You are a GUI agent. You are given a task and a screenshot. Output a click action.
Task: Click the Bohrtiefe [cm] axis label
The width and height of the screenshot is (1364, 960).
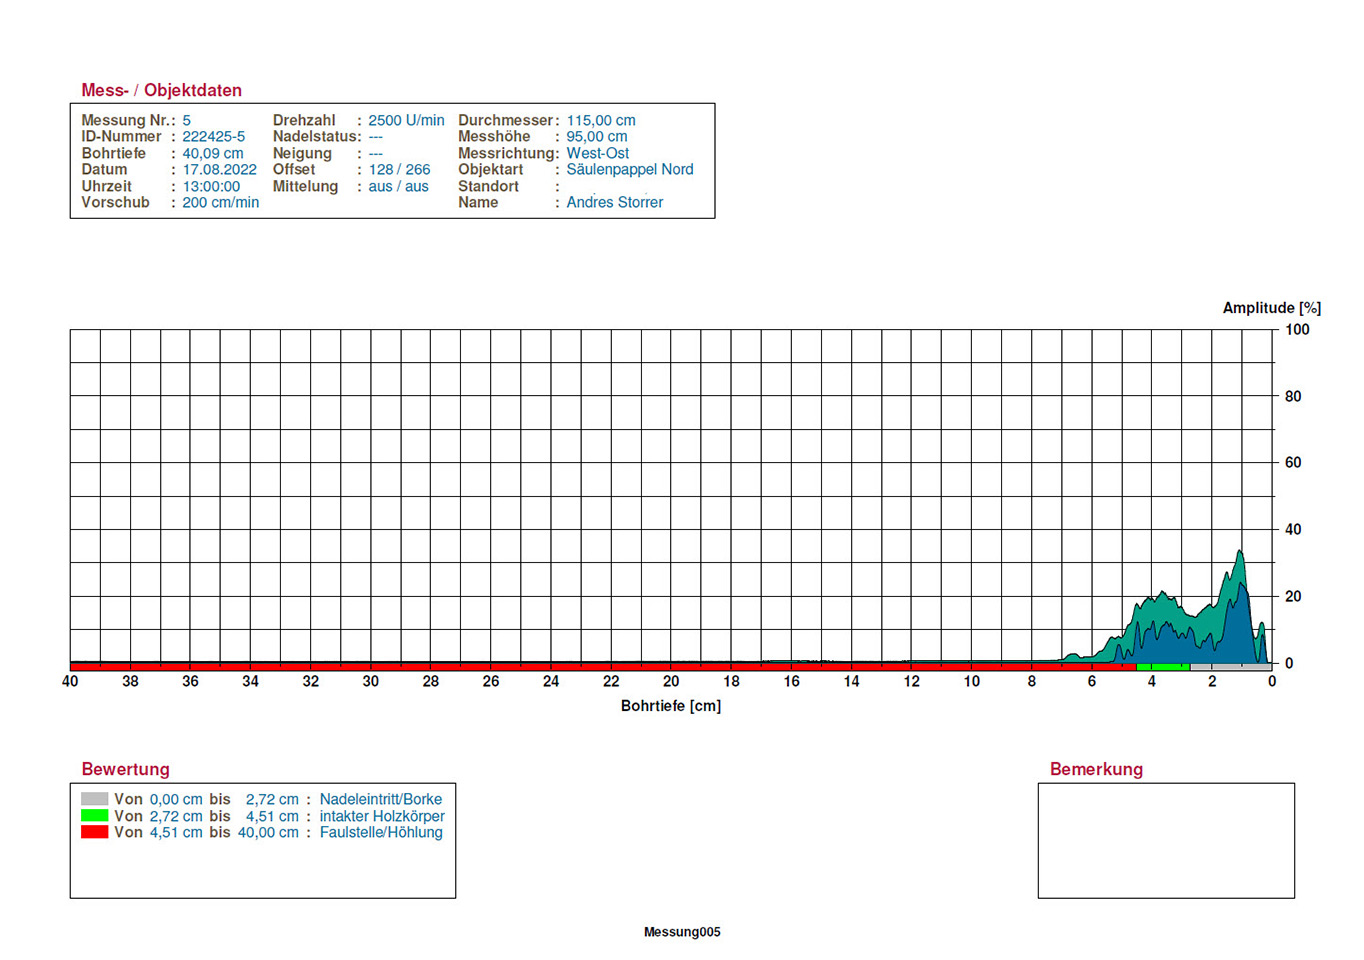click(670, 706)
